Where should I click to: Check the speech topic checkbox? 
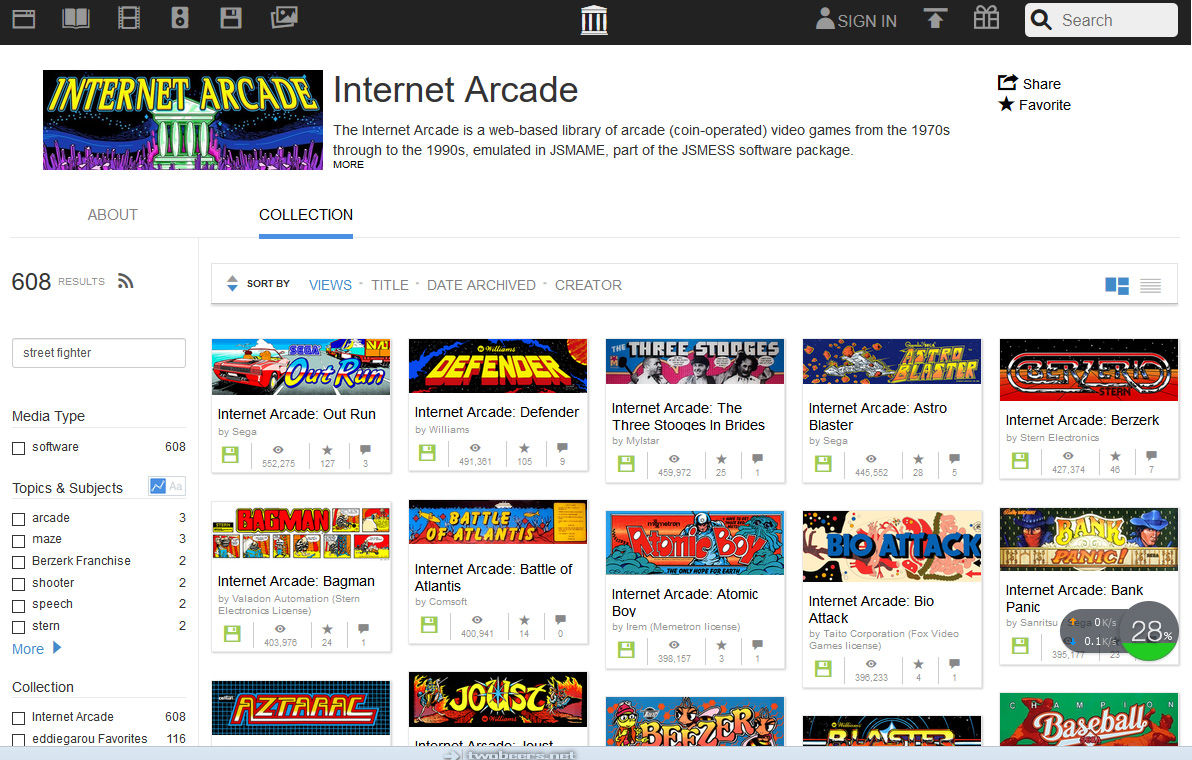19,606
